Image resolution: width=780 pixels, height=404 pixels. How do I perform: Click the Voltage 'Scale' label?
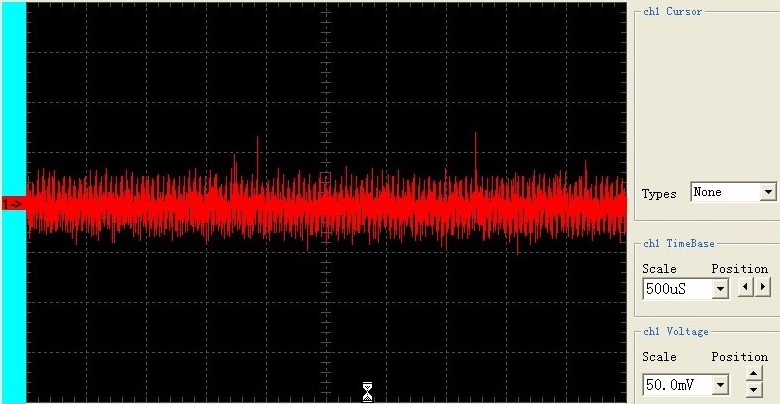(x=659, y=357)
